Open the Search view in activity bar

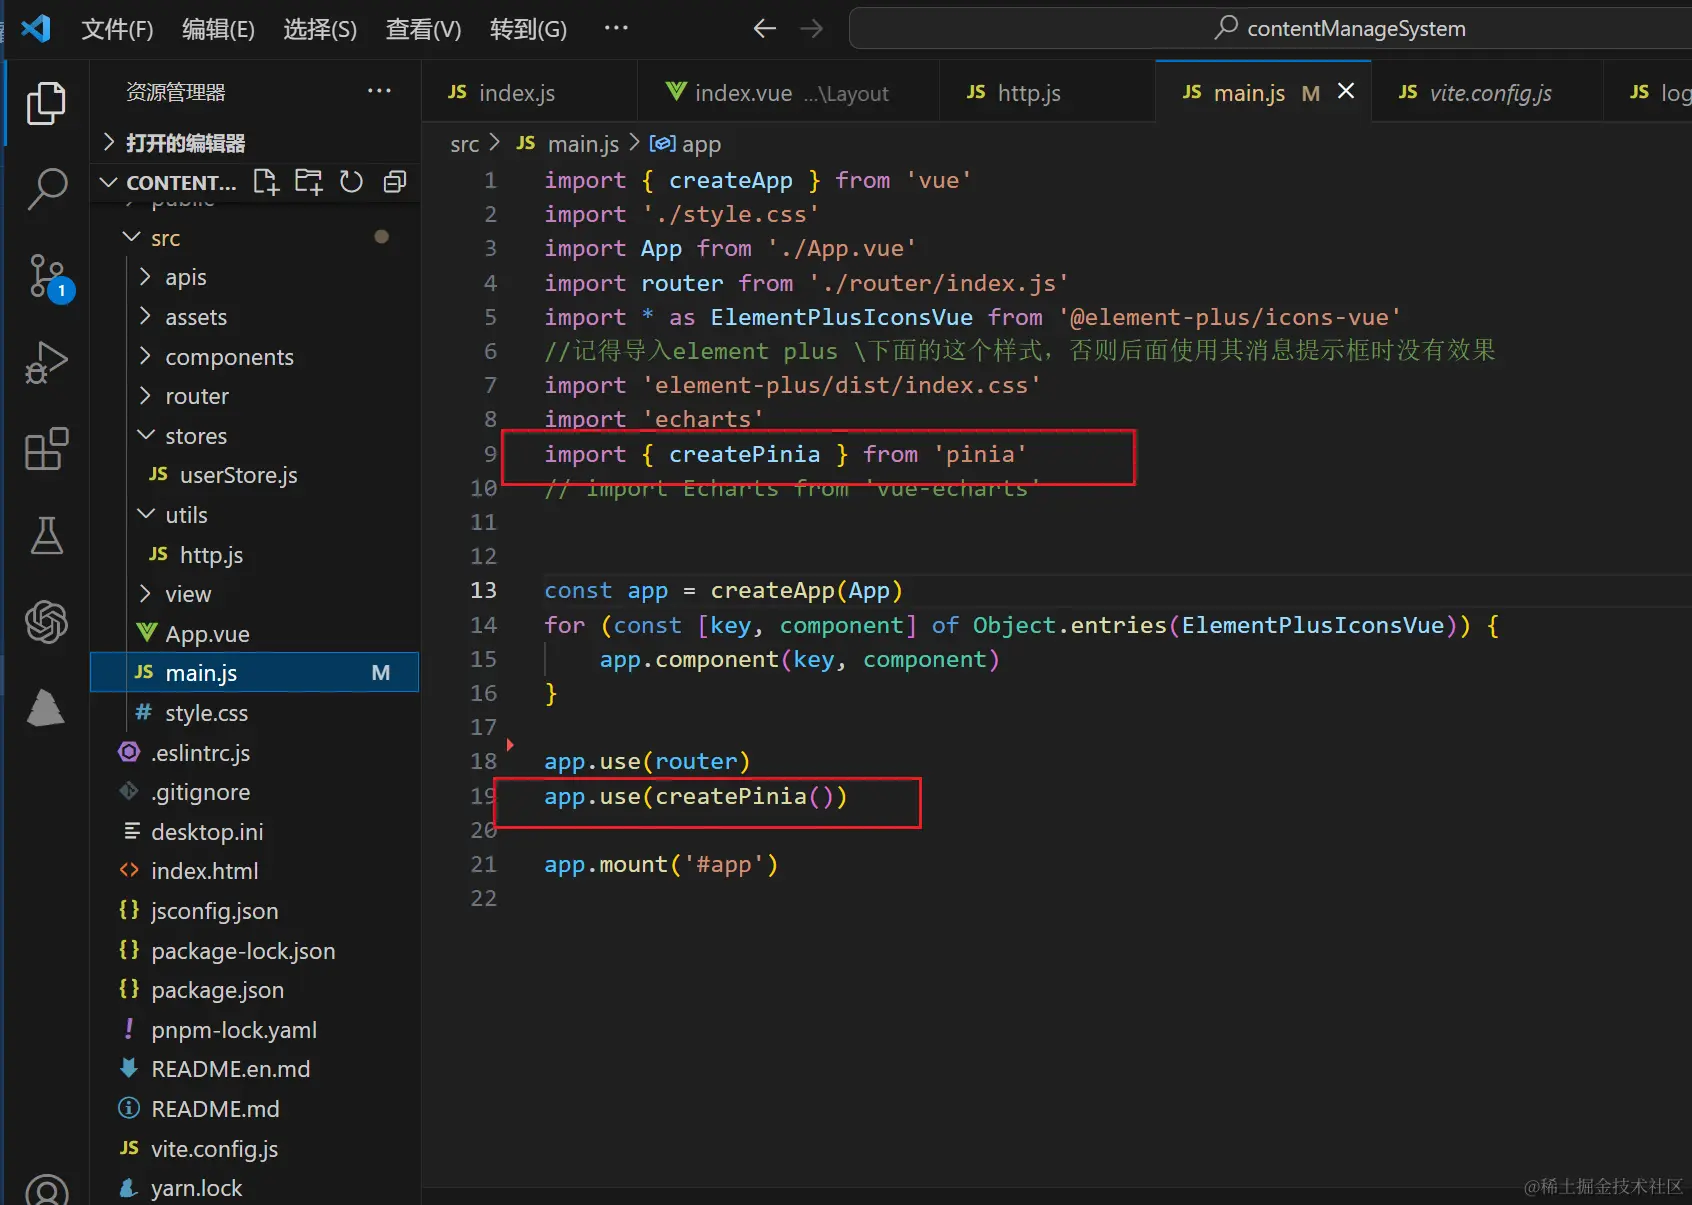[46, 189]
